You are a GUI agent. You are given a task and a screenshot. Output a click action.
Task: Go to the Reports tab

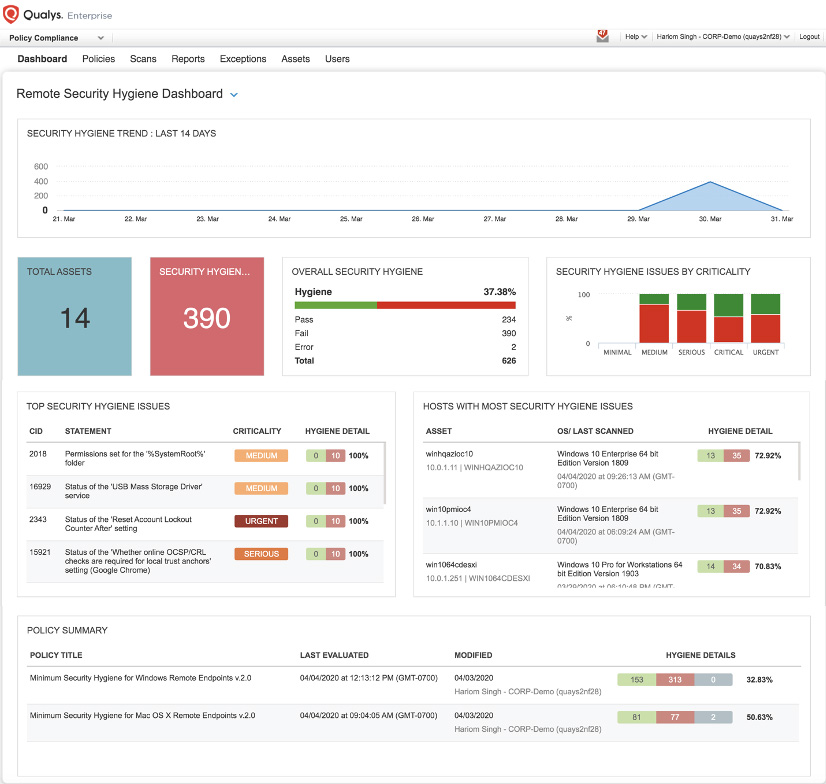[x=188, y=59]
